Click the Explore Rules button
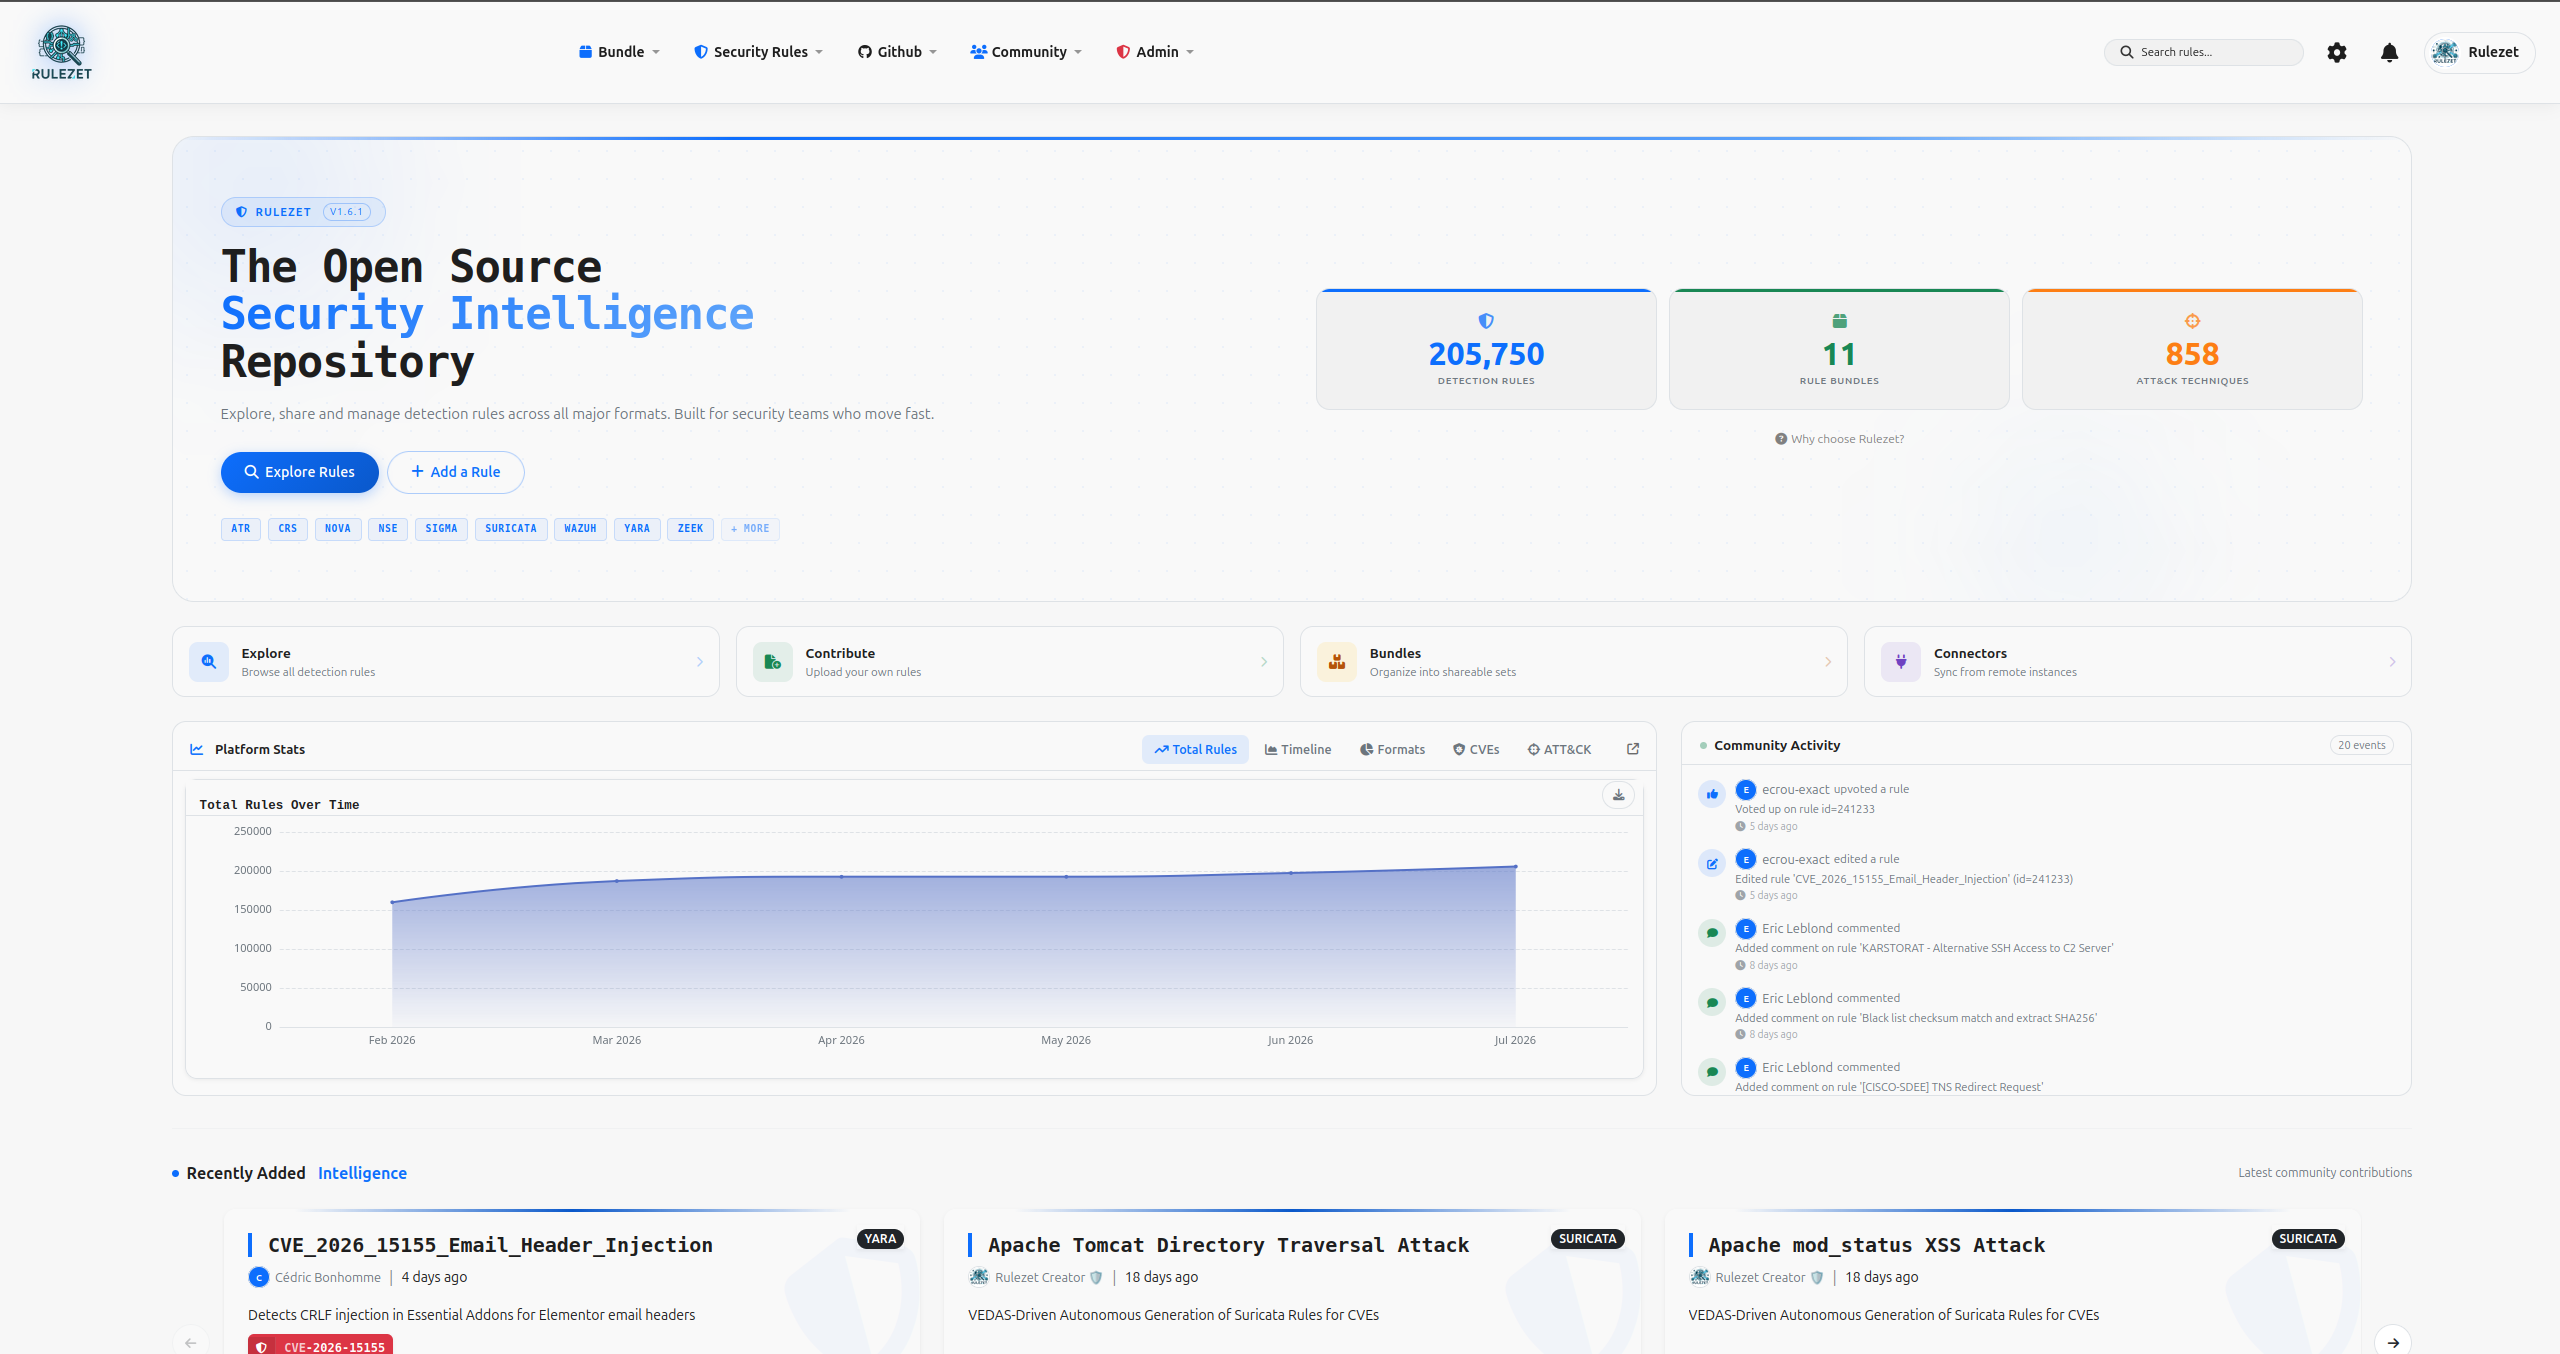The height and width of the screenshot is (1354, 2560). [x=300, y=472]
